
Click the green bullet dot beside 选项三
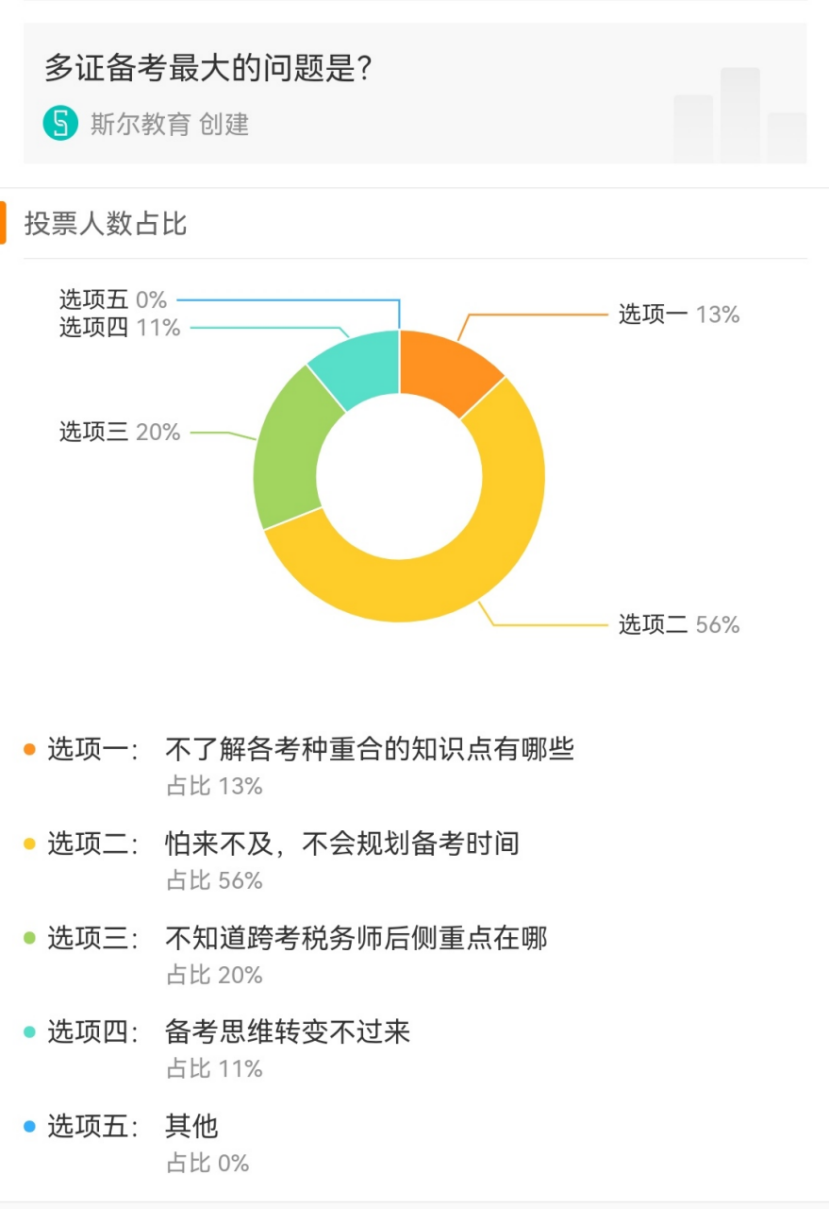[29, 938]
